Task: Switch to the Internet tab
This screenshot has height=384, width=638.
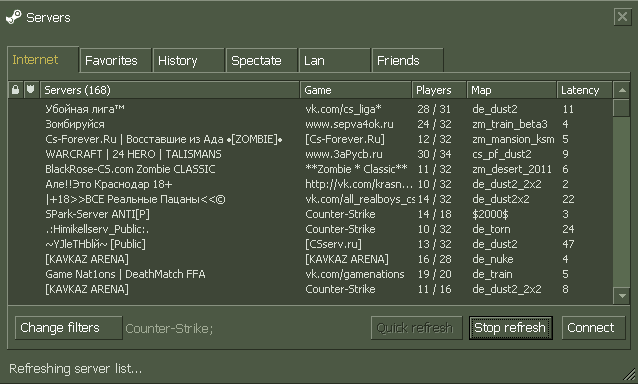Action: coord(43,60)
